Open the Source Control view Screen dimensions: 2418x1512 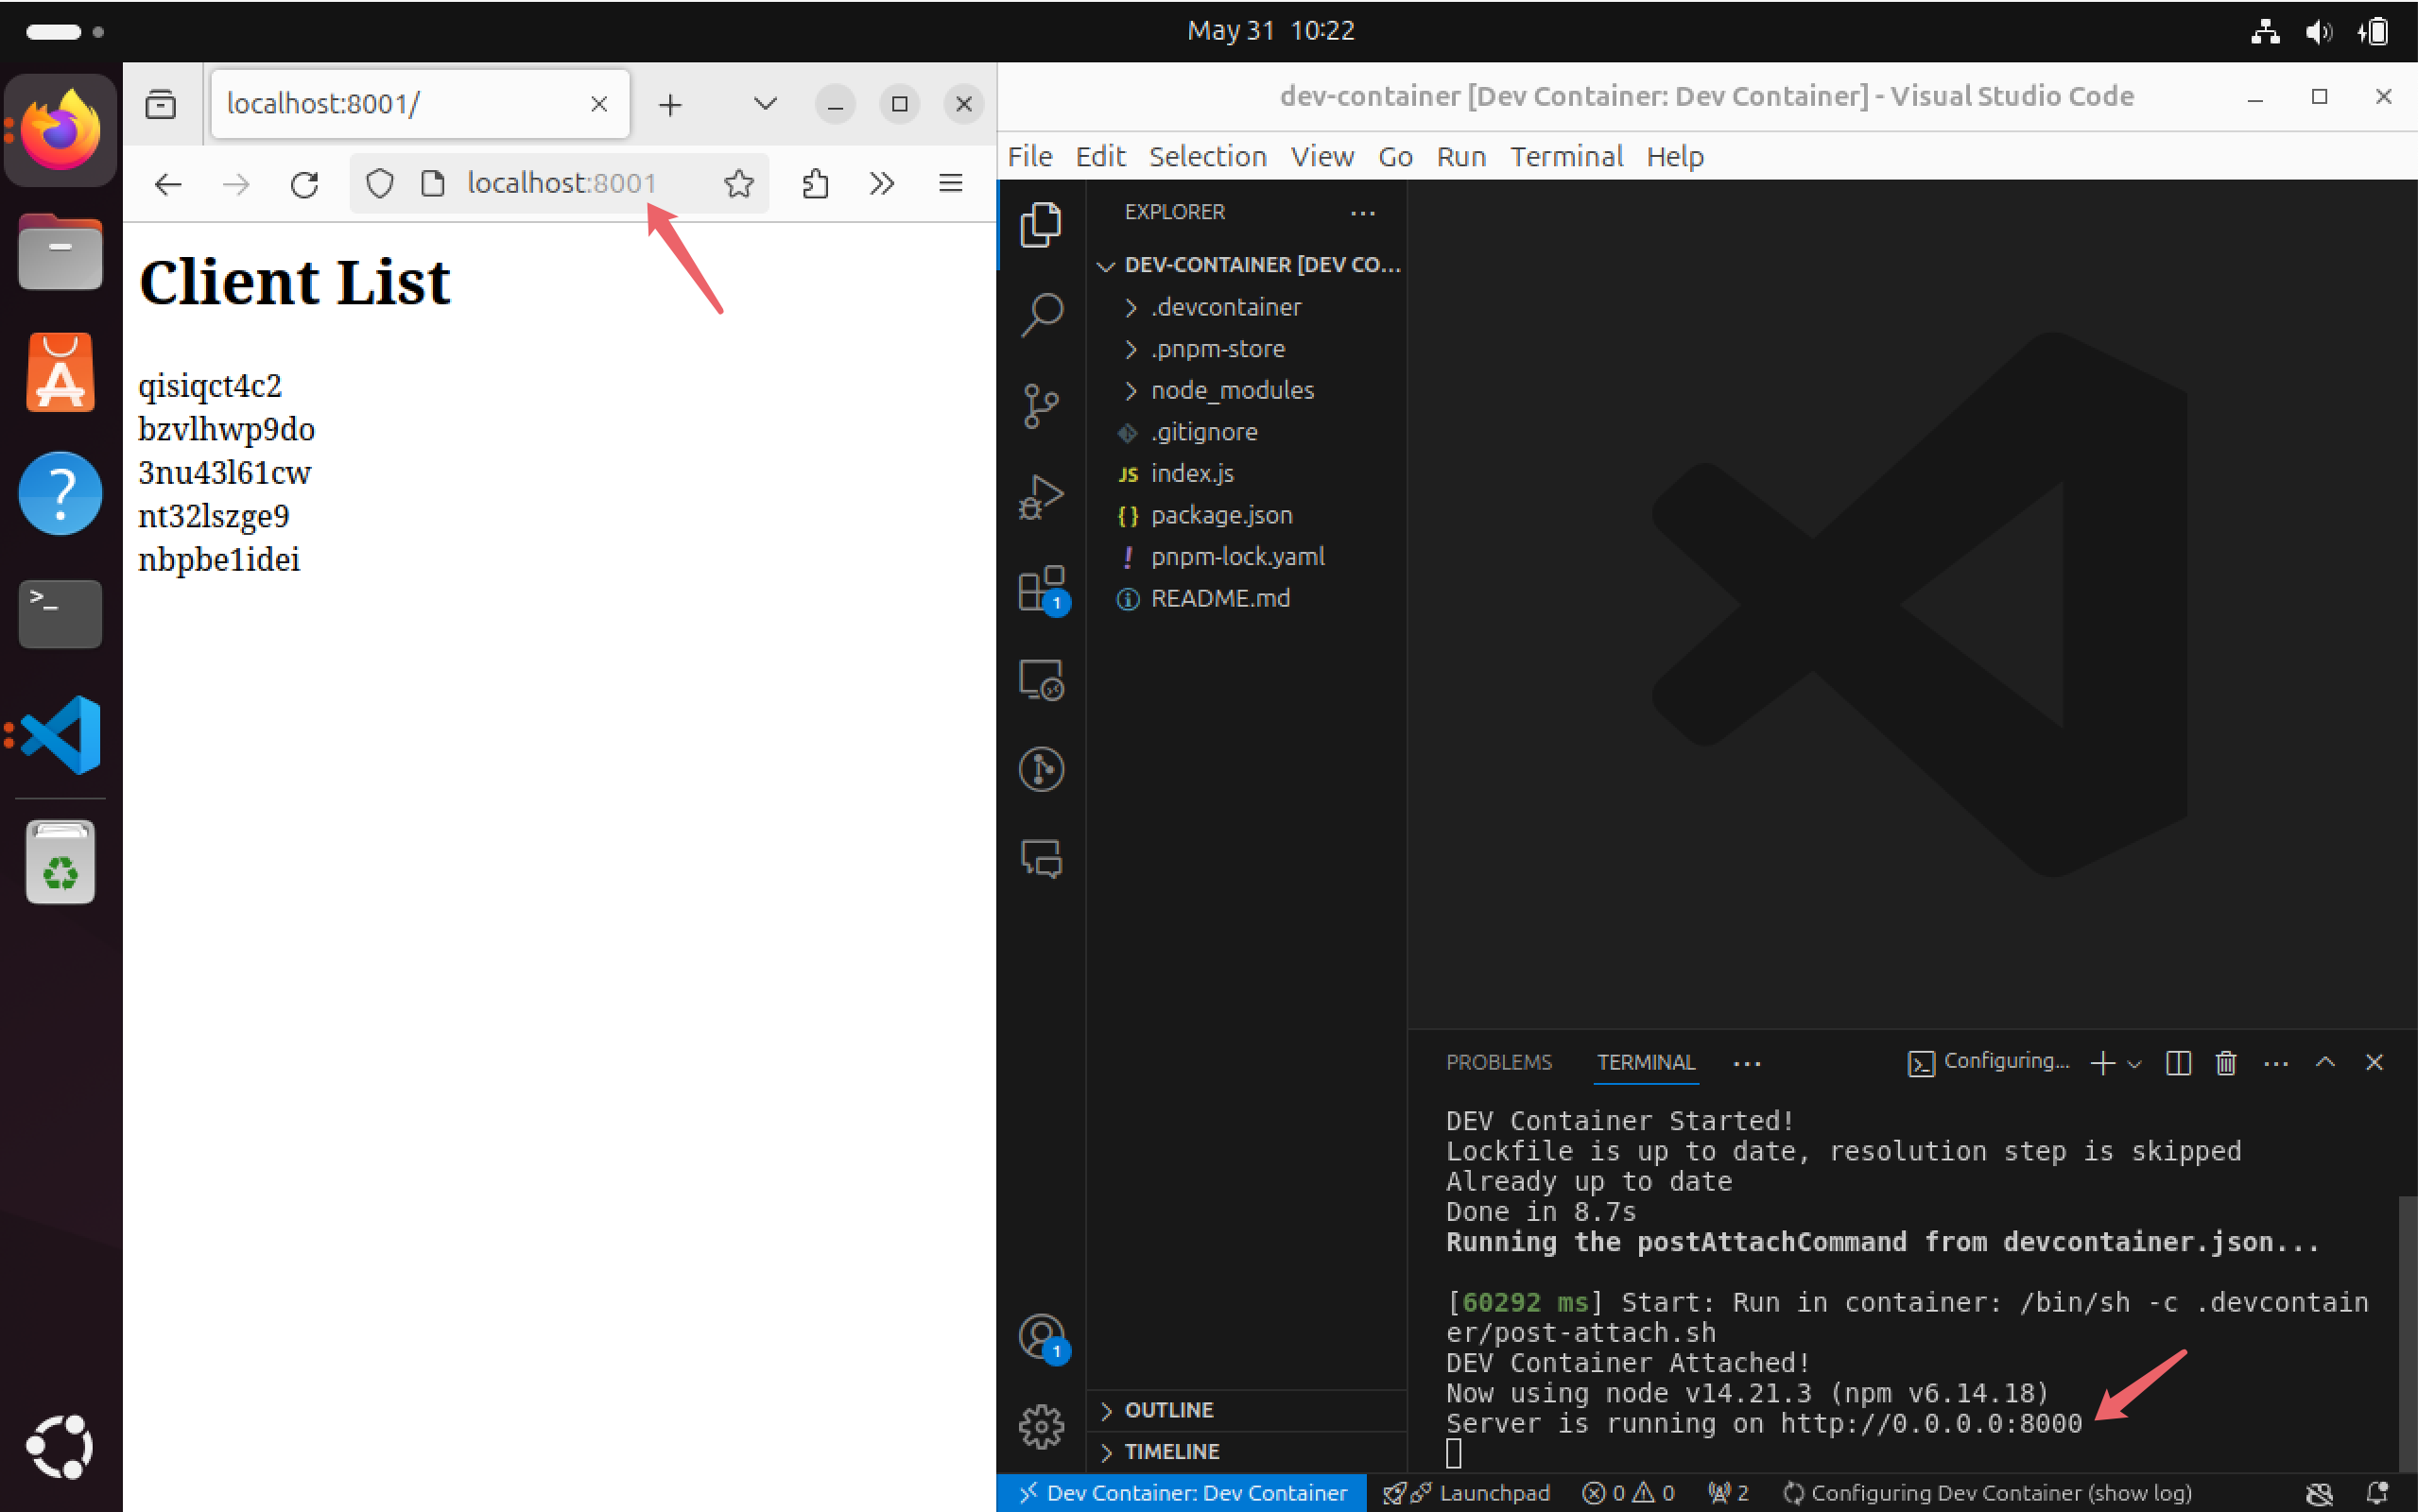1041,404
